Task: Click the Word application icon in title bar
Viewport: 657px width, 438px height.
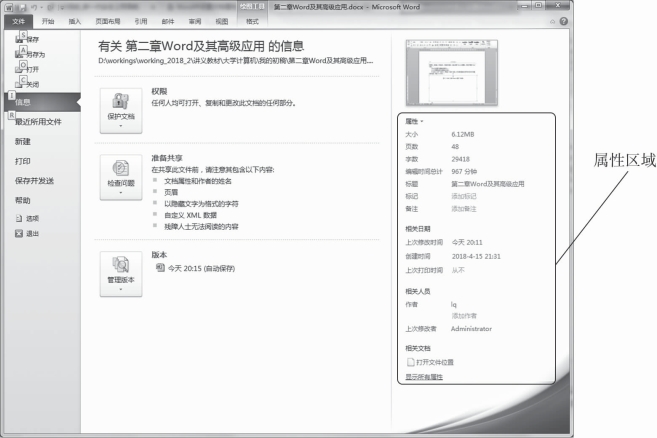Action: tap(9, 7)
